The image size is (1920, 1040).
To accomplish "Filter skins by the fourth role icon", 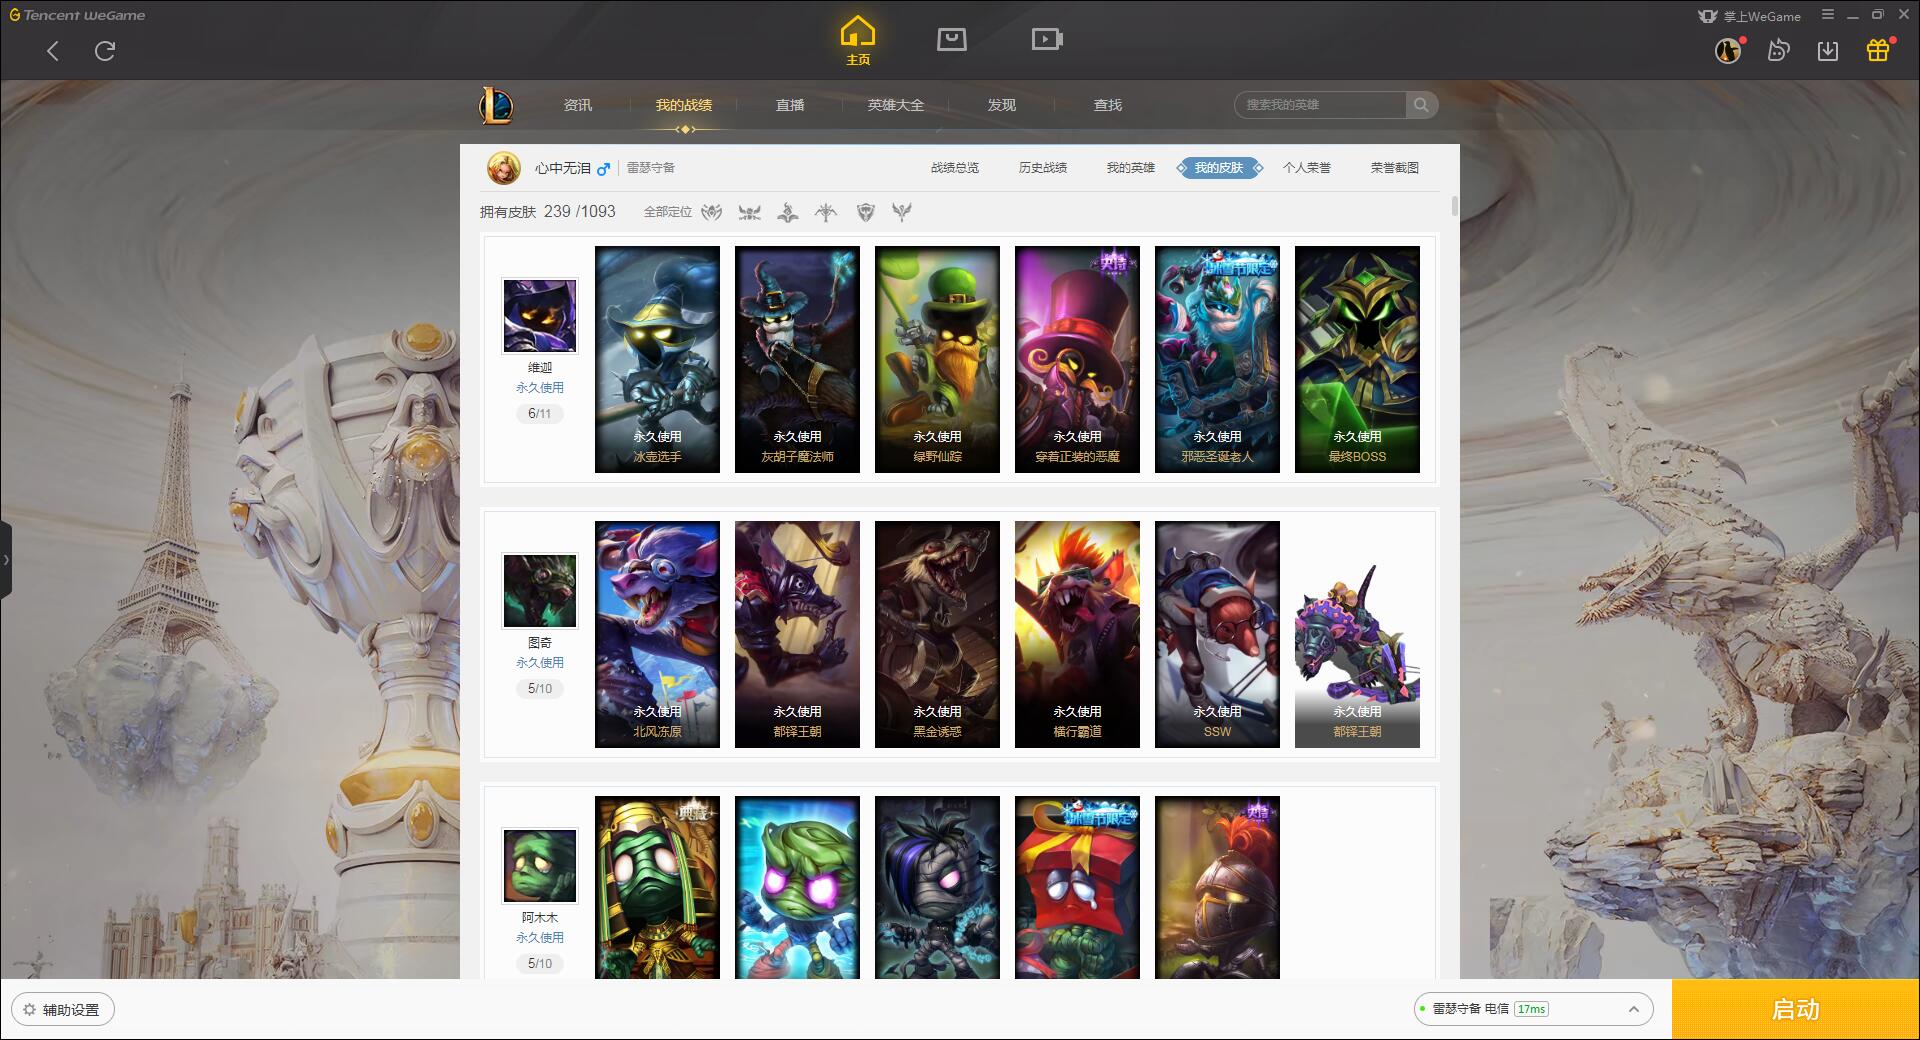I will coord(826,212).
